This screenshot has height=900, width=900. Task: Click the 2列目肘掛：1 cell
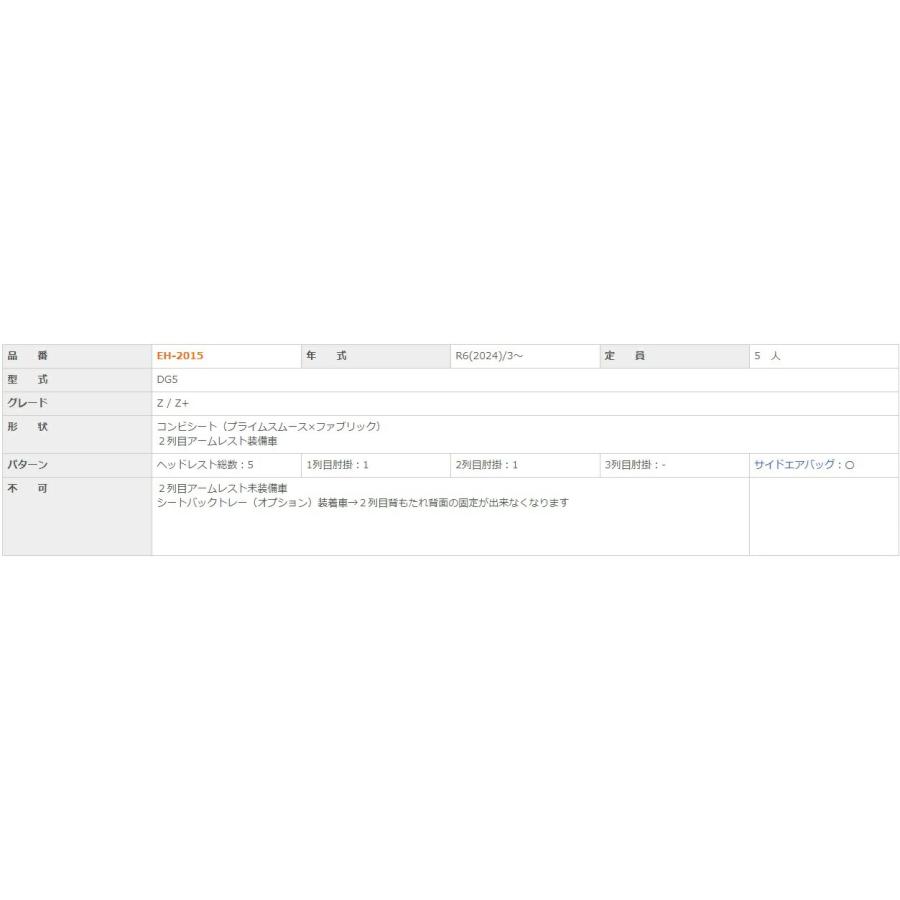pyautogui.click(x=487, y=465)
